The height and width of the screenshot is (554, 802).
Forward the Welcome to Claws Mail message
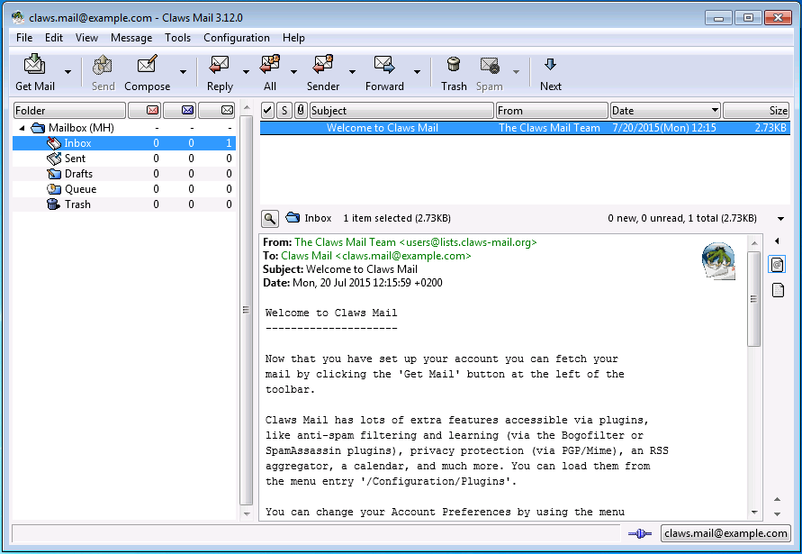(384, 73)
